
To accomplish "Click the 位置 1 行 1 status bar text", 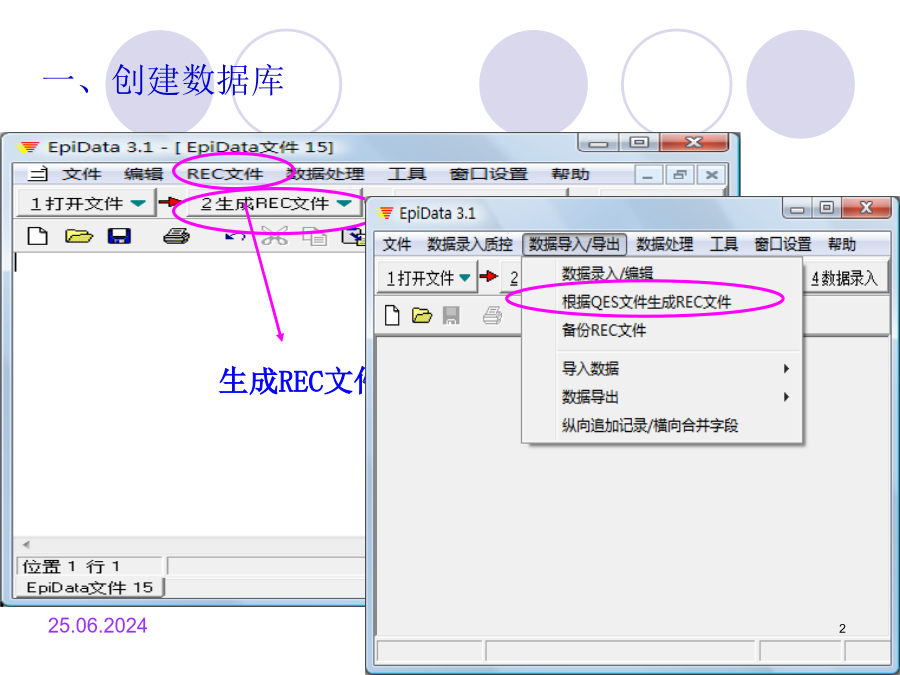I will click(x=71, y=567).
